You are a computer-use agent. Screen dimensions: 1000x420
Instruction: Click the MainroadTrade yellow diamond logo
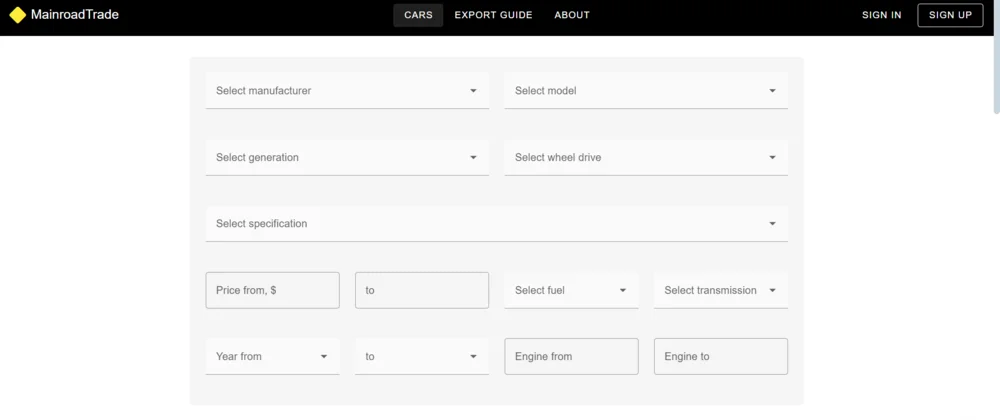17,15
